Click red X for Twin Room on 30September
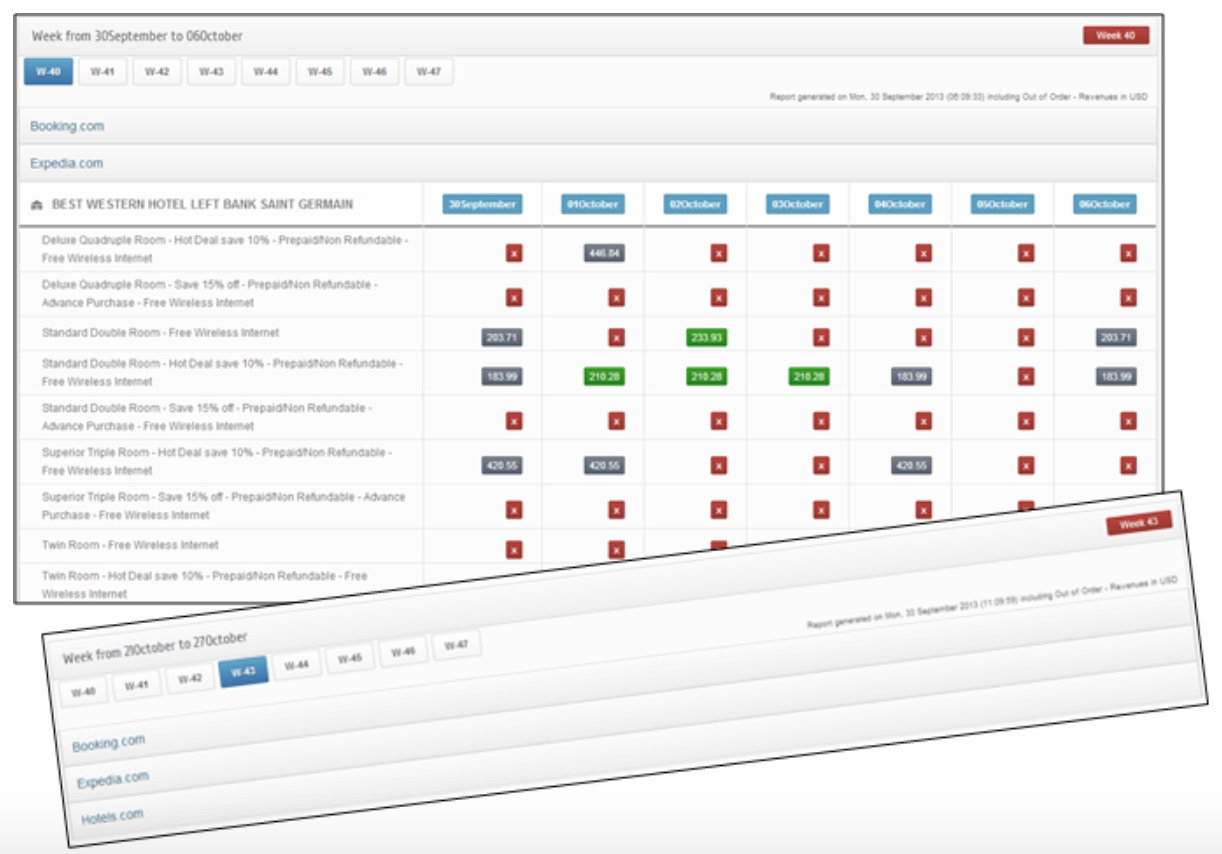Viewport: 1222px width, 854px height. [514, 549]
